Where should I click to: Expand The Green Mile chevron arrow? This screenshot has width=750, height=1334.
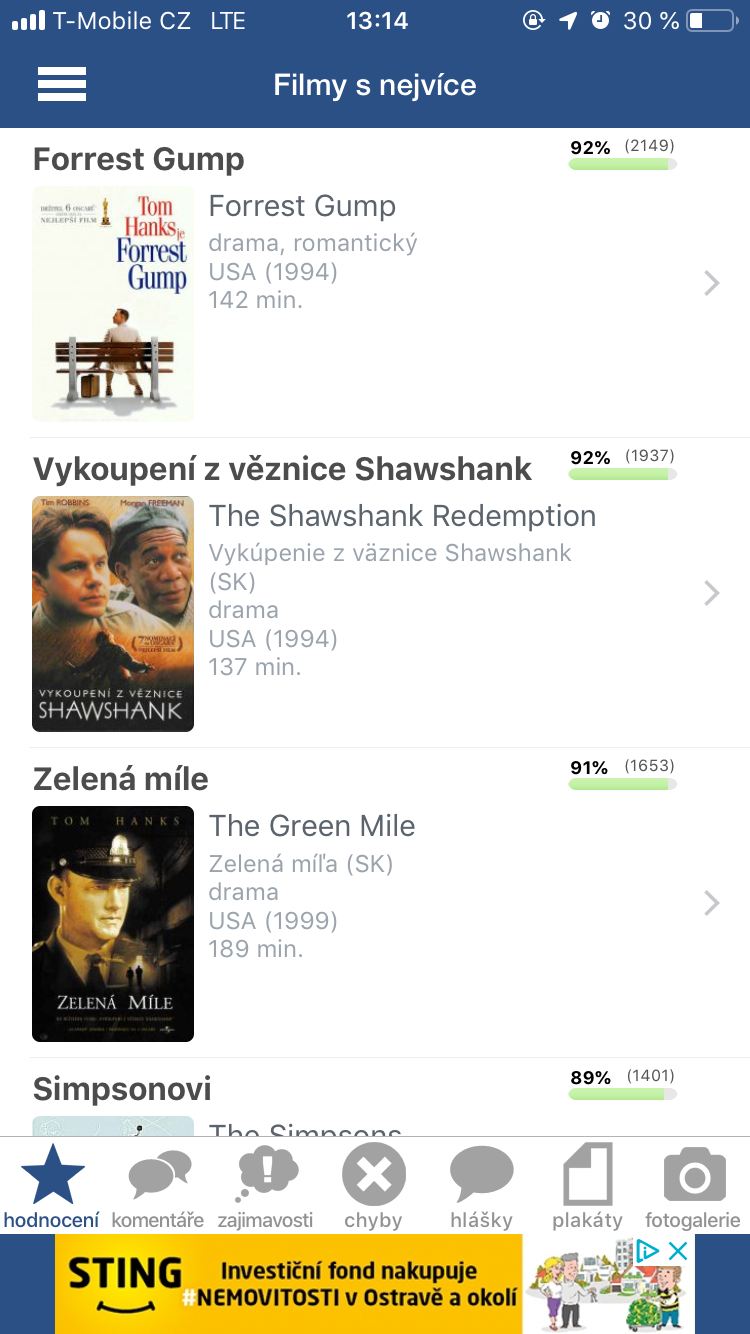pos(712,903)
